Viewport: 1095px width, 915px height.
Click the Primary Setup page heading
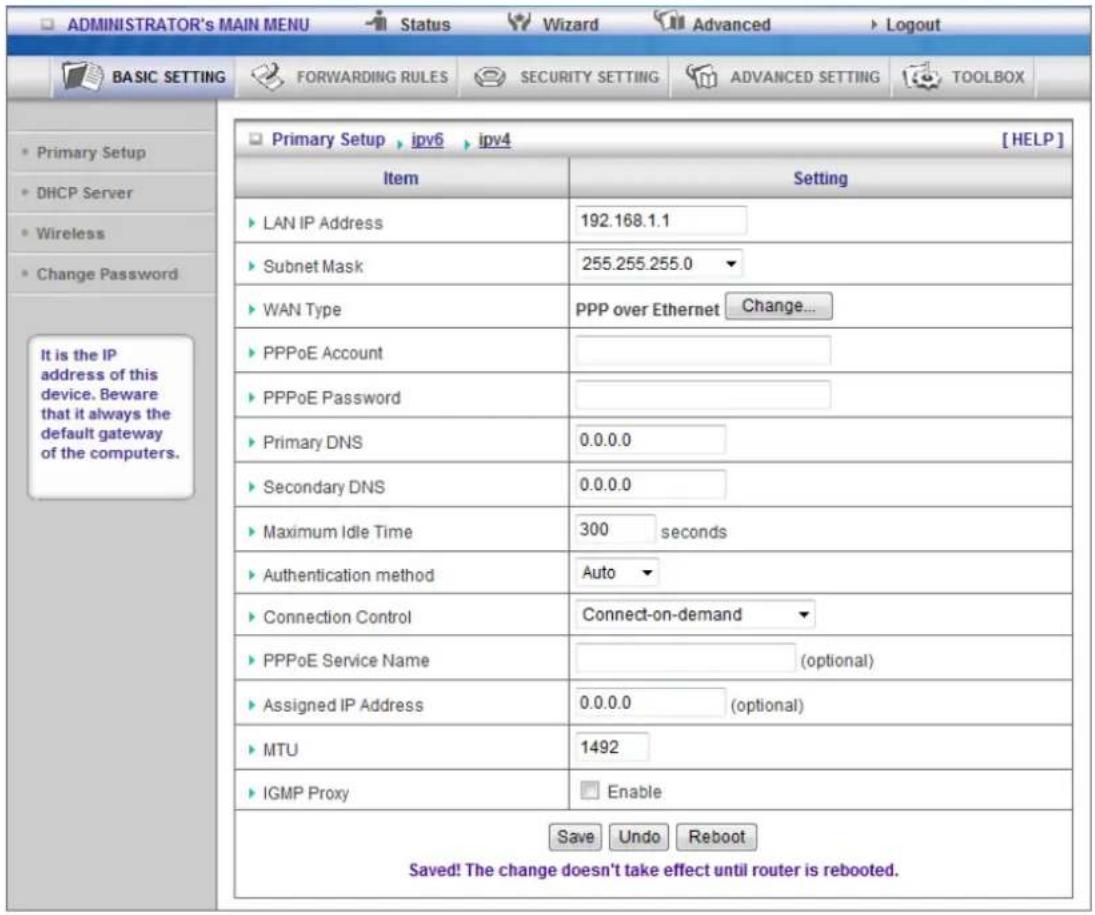328,139
